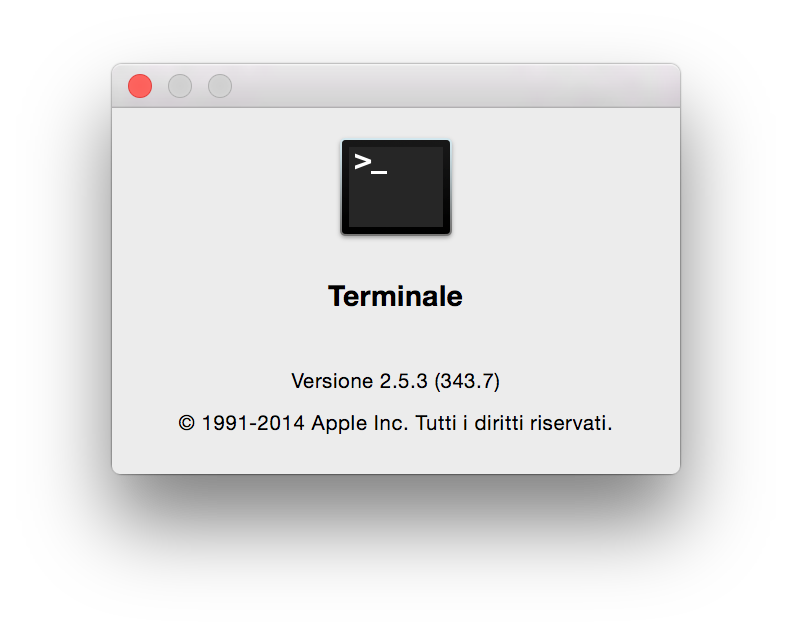Click the copyright symbol before 1991-2014
The width and height of the screenshot is (792, 634).
click(186, 423)
